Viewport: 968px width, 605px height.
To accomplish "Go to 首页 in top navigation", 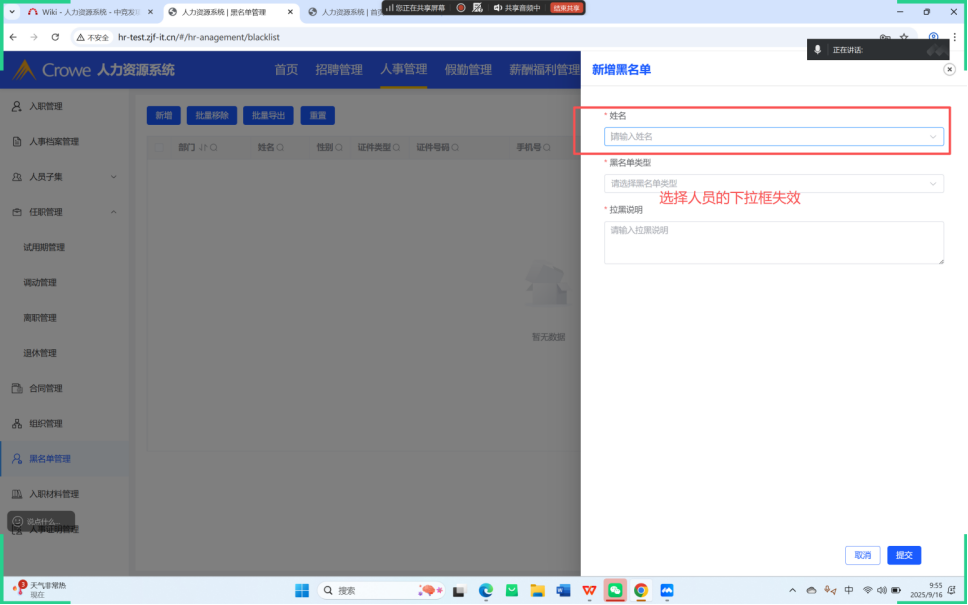I will coord(286,69).
